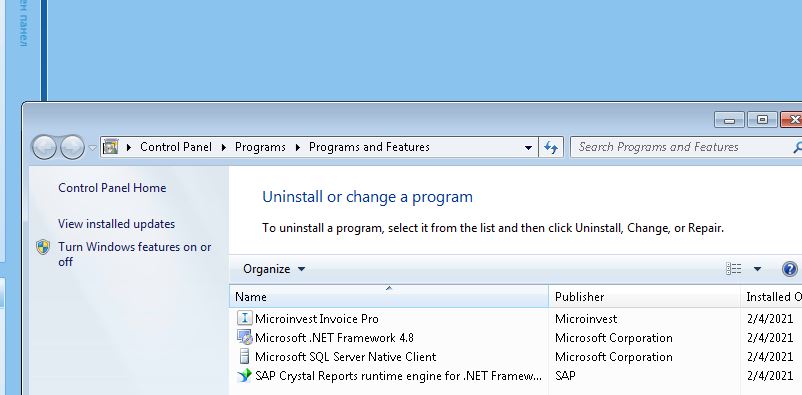Open the view options dropdown arrow
The width and height of the screenshot is (802, 395).
[758, 269]
